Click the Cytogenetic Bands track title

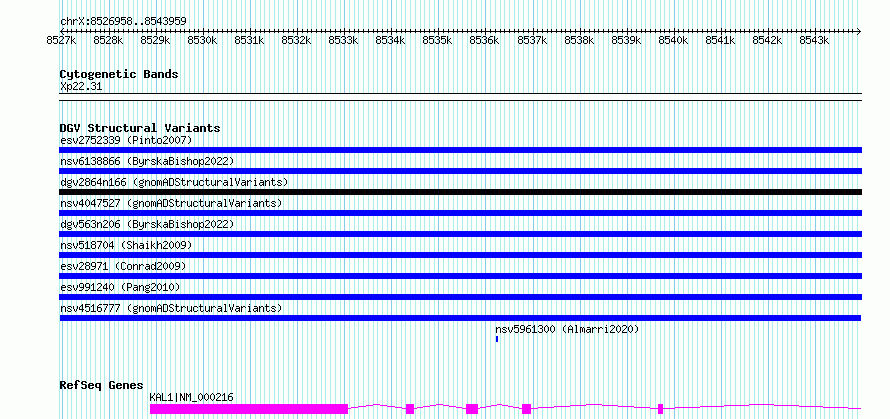119,74
